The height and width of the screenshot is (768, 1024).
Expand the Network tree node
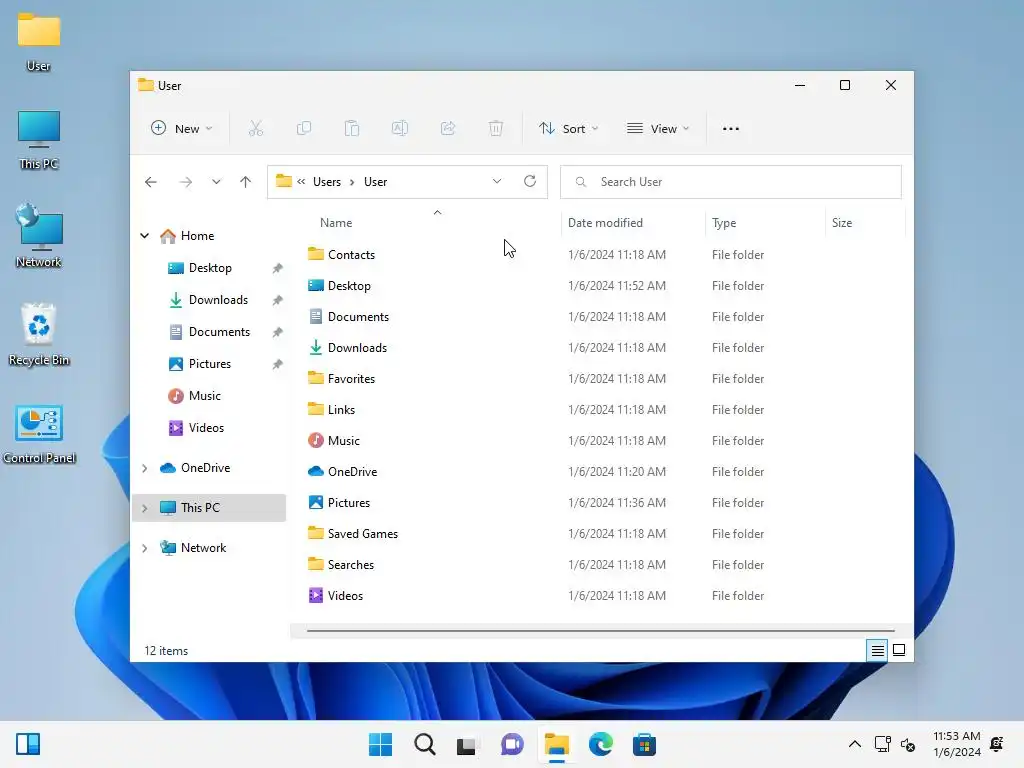[x=145, y=548]
